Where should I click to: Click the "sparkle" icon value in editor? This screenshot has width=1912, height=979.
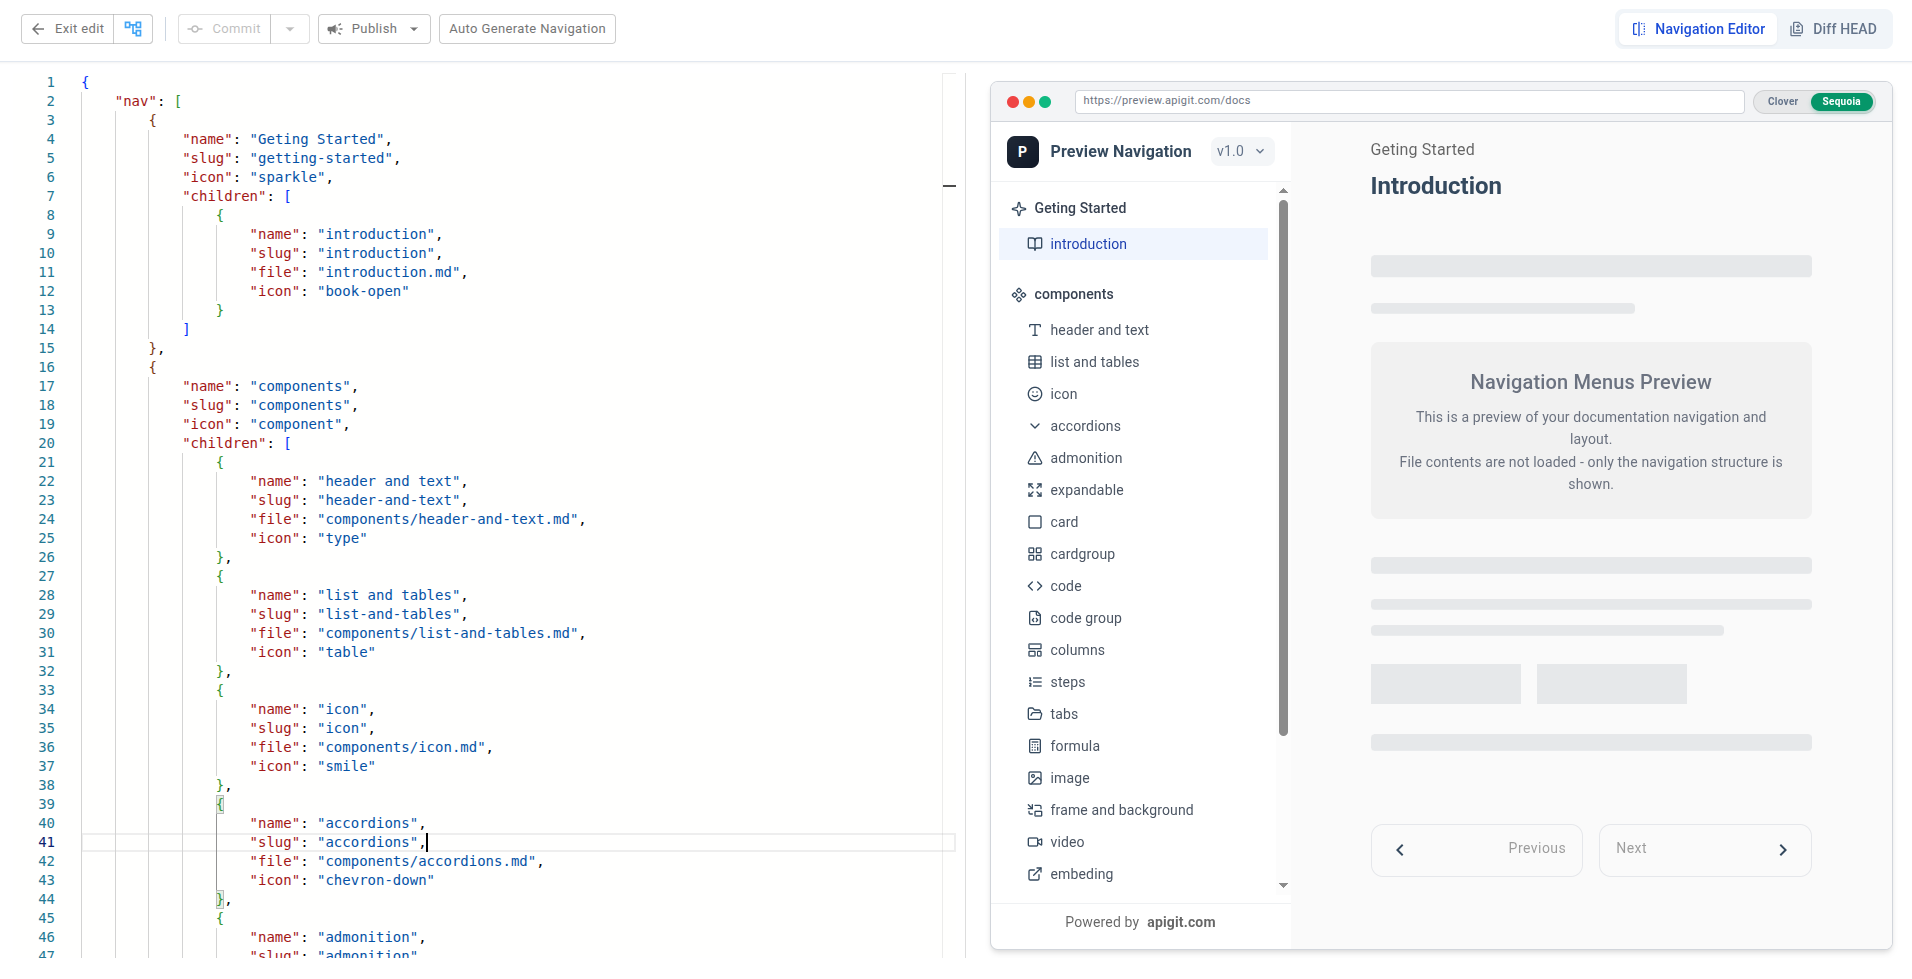(x=288, y=177)
